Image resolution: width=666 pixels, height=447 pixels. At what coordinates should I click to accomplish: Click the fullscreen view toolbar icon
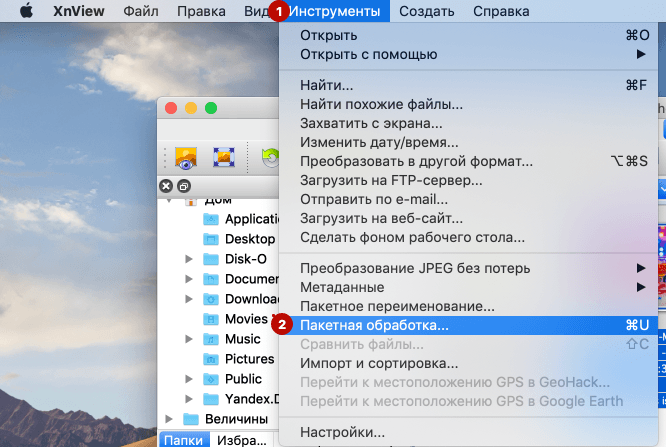coord(224,157)
